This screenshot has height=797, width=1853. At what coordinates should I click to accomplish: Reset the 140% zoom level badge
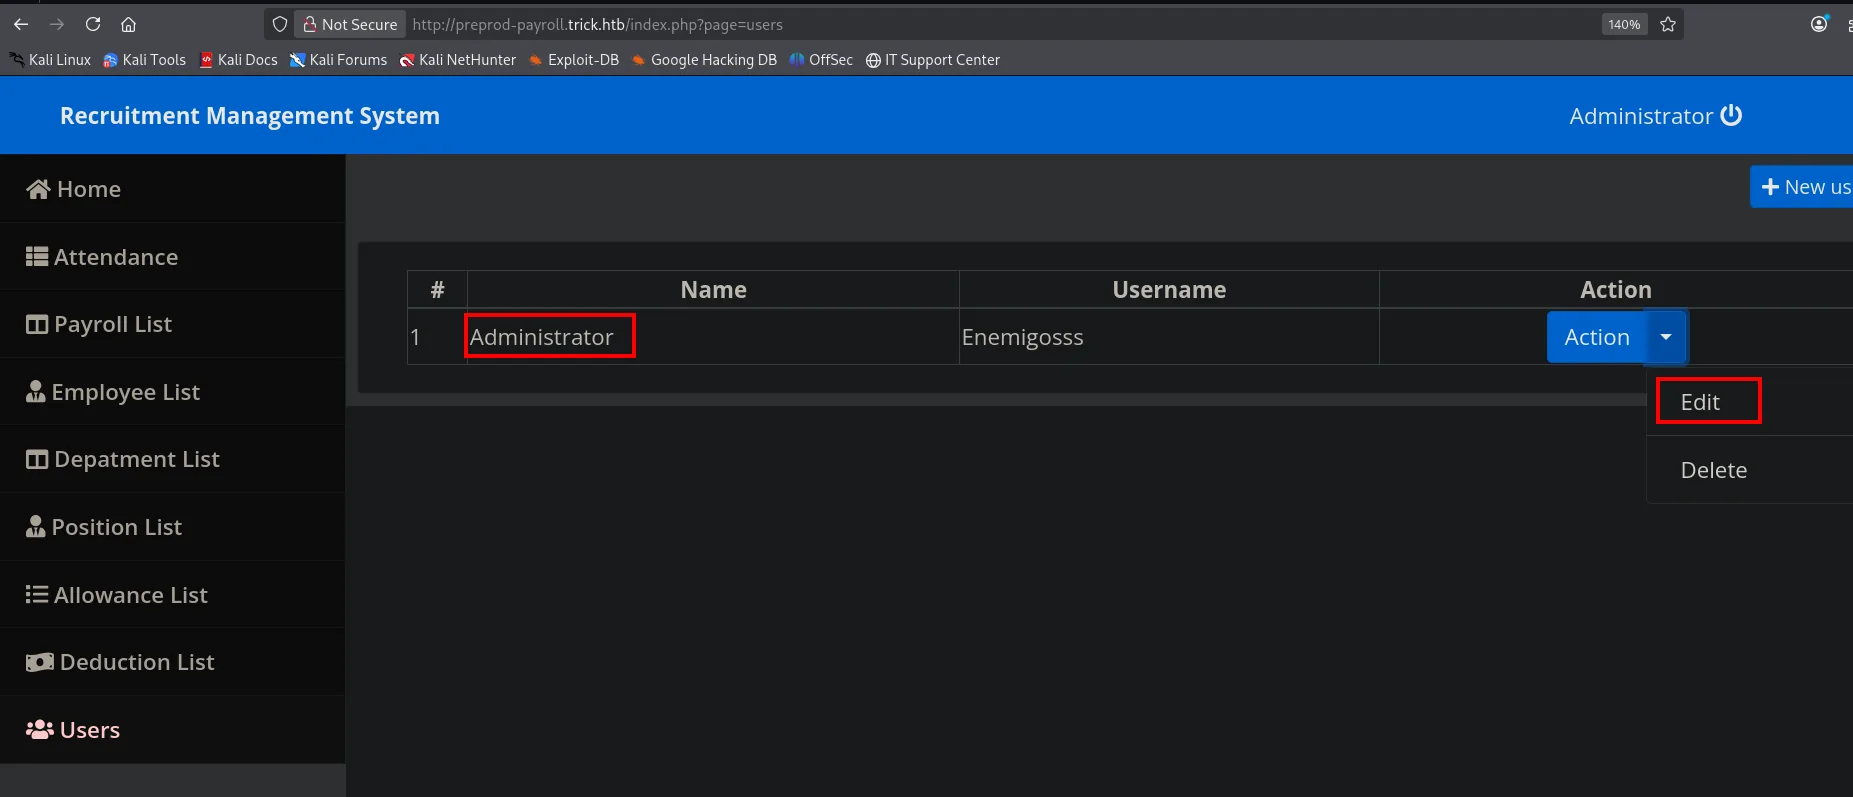pos(1624,24)
